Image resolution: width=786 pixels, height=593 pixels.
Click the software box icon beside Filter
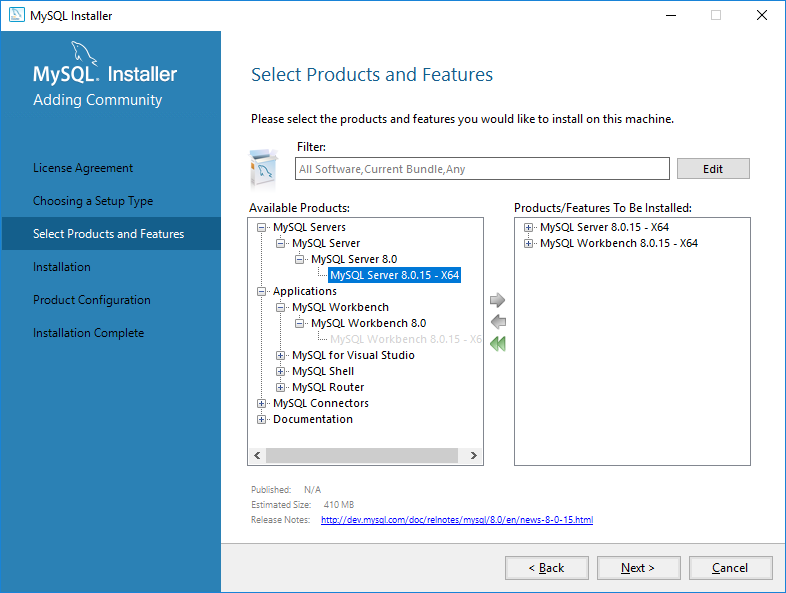(264, 167)
